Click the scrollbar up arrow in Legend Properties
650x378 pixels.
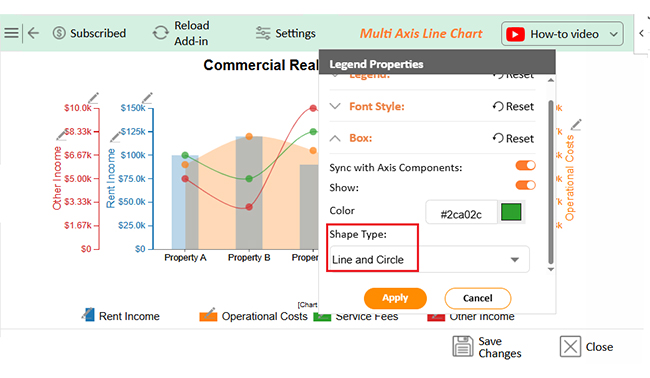(551, 80)
